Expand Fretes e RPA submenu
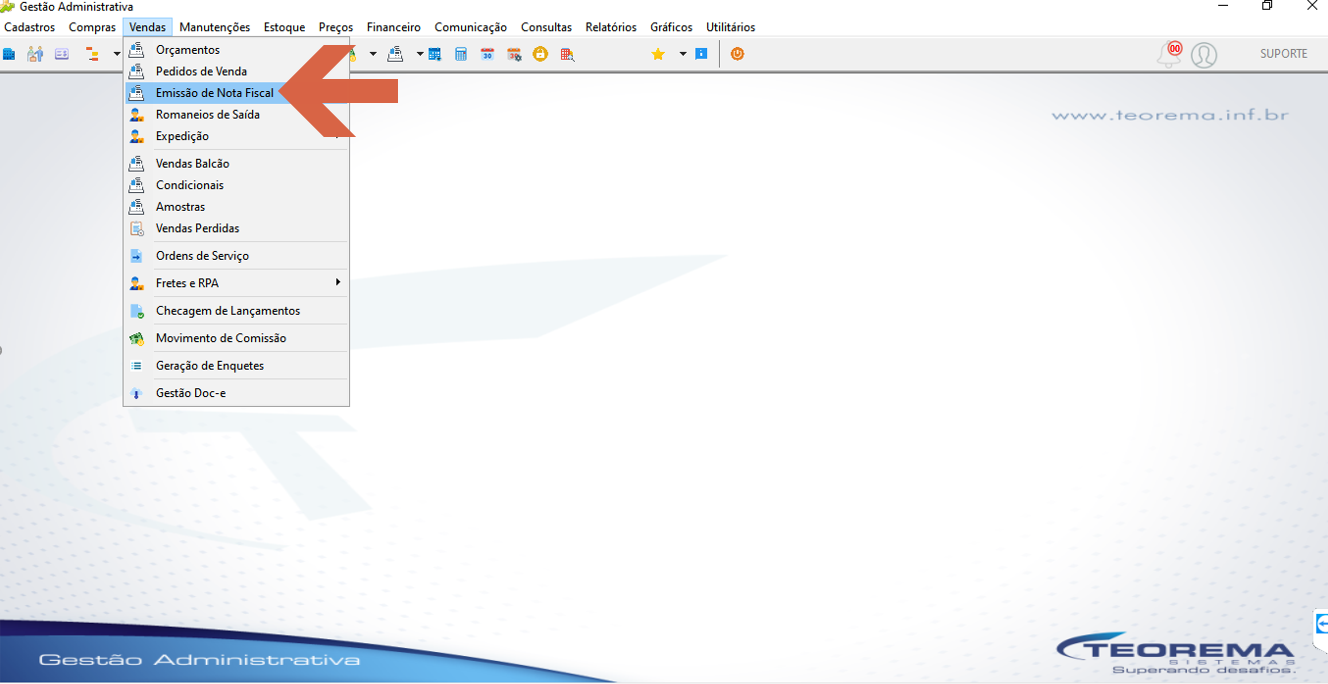1328x684 pixels. 236,283
